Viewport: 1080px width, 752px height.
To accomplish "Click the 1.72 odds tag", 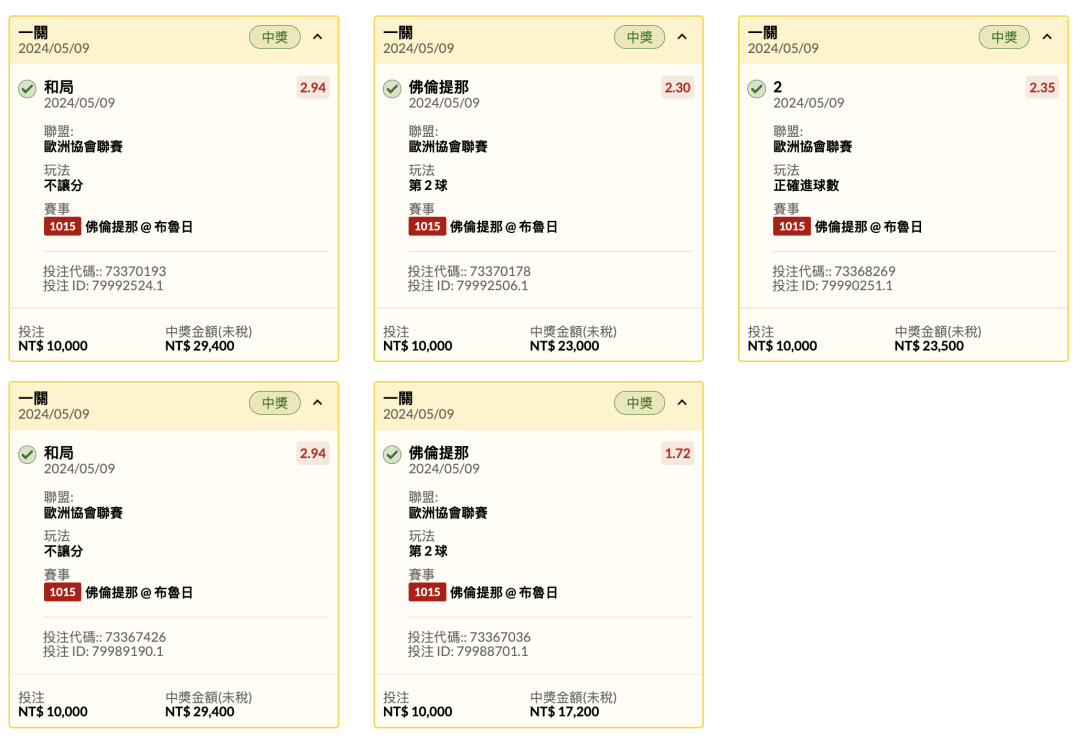I will tap(678, 453).
